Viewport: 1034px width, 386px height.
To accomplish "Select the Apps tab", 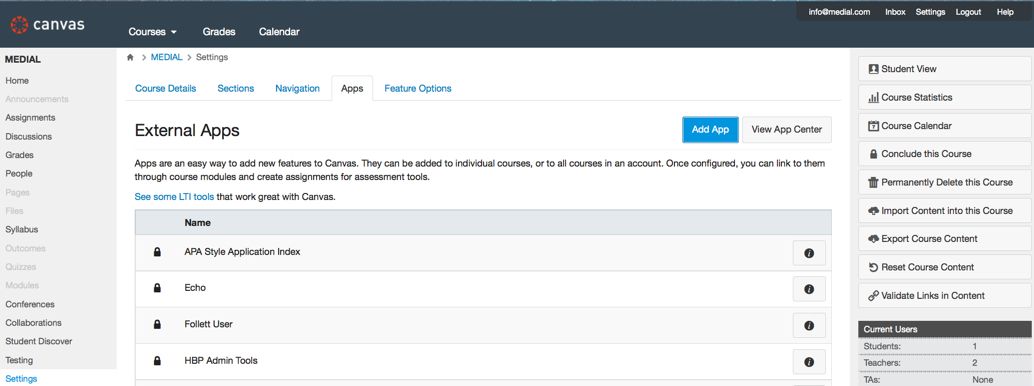I will click(352, 88).
